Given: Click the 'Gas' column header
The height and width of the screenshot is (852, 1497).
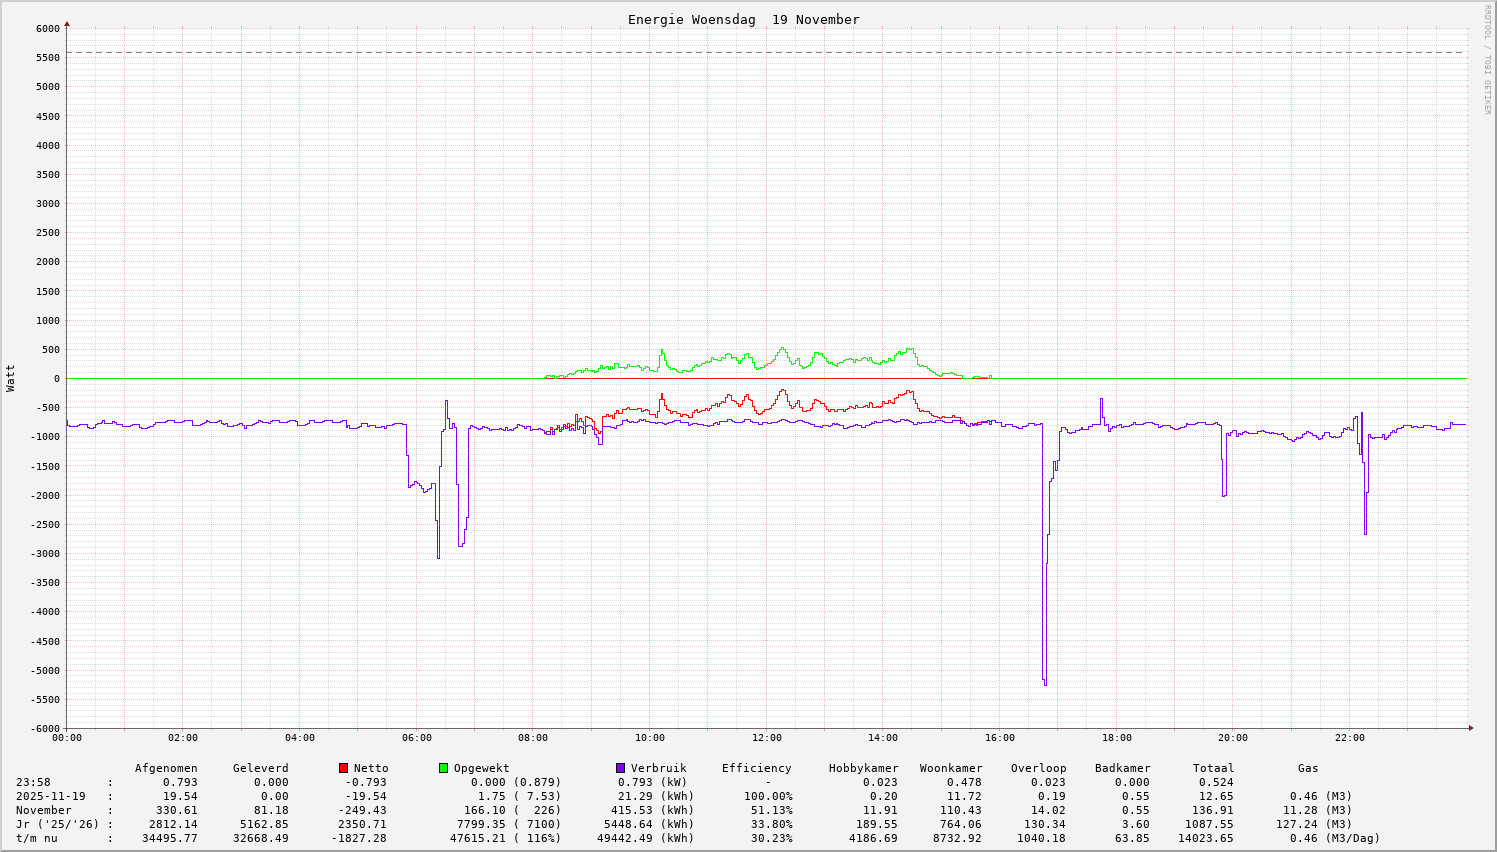Looking at the screenshot, I should point(1308,768).
